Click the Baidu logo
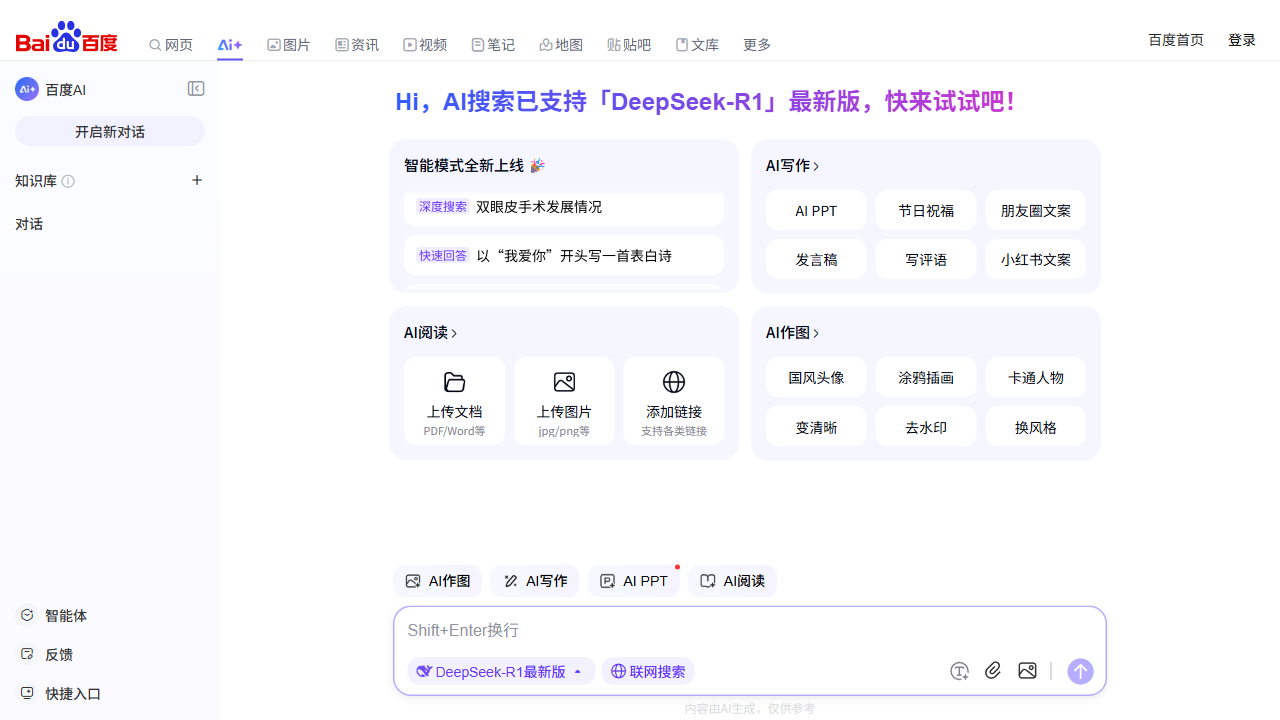Screen dimensions: 1280x720 (x=67, y=38)
